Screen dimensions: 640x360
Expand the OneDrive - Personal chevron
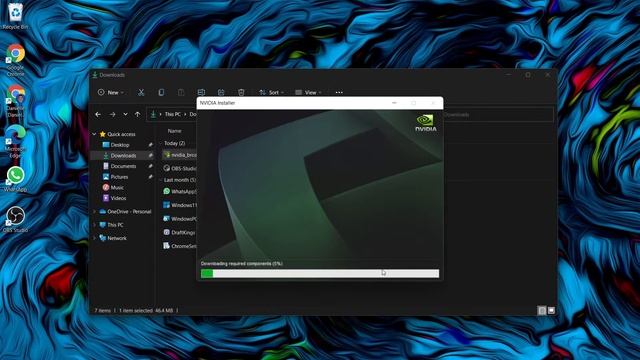(94, 211)
